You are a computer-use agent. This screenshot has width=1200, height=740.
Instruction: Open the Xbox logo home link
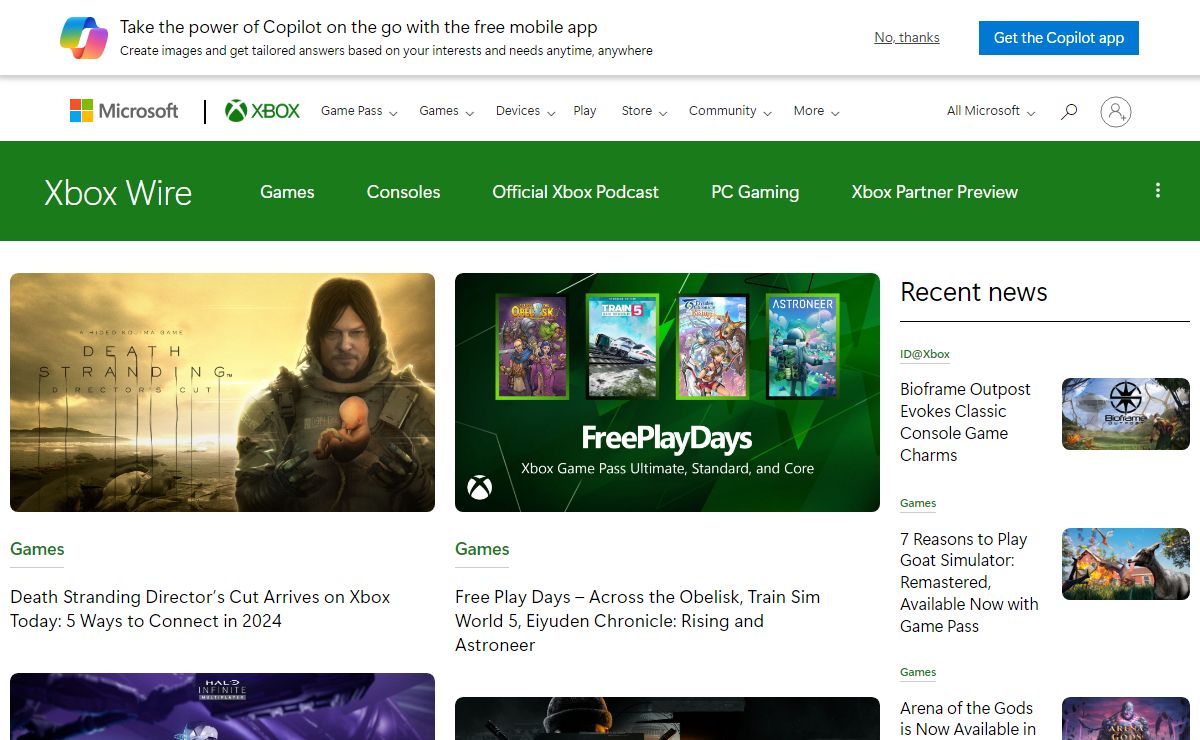262,111
